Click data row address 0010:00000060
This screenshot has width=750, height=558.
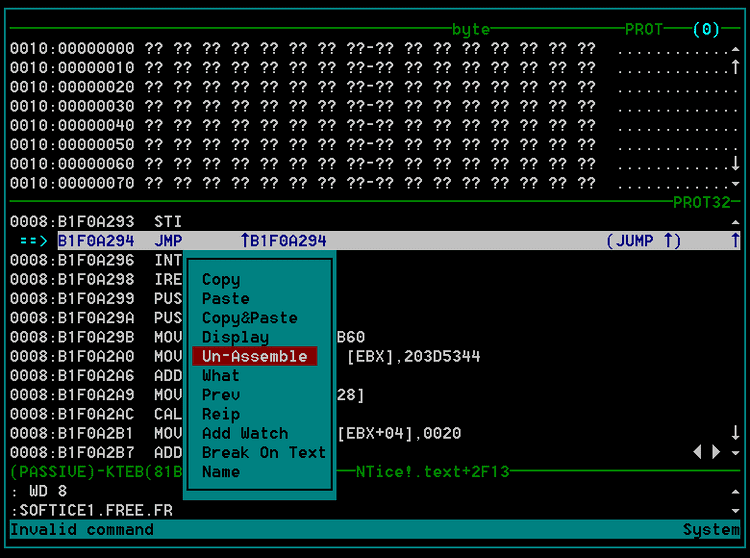72,164
